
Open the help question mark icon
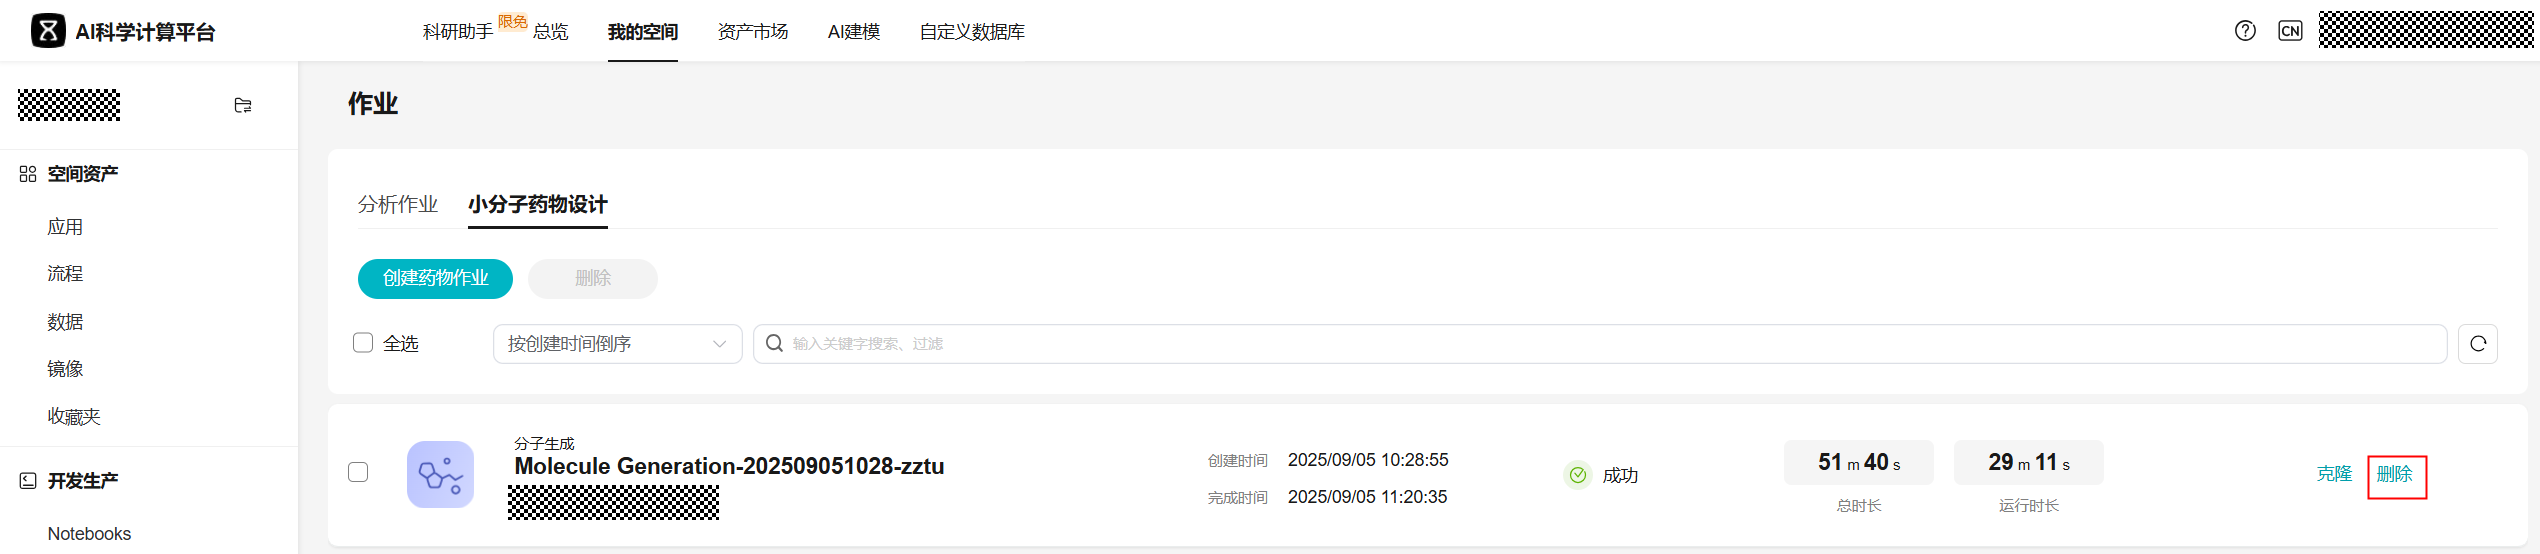2245,31
